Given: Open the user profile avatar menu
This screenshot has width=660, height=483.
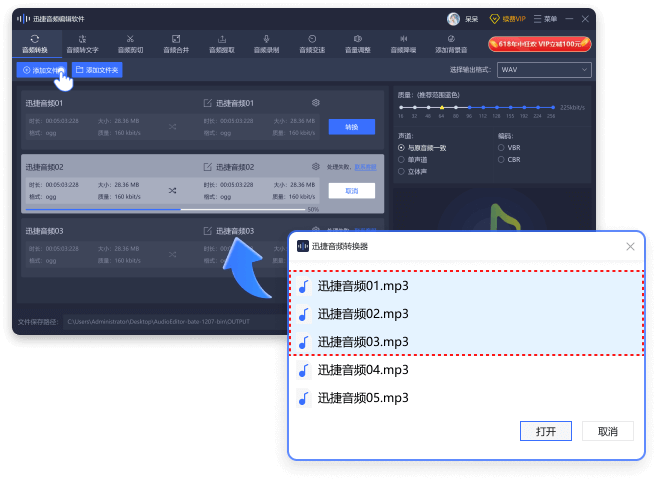Looking at the screenshot, I should click(x=453, y=19).
